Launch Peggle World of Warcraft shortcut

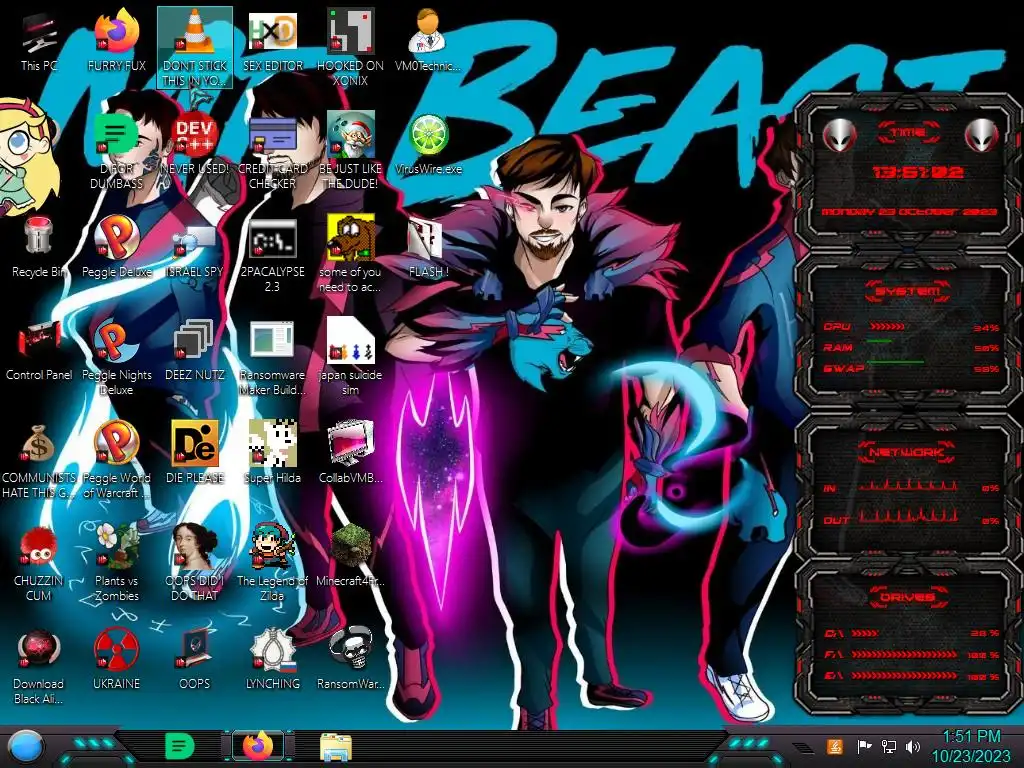pos(116,461)
